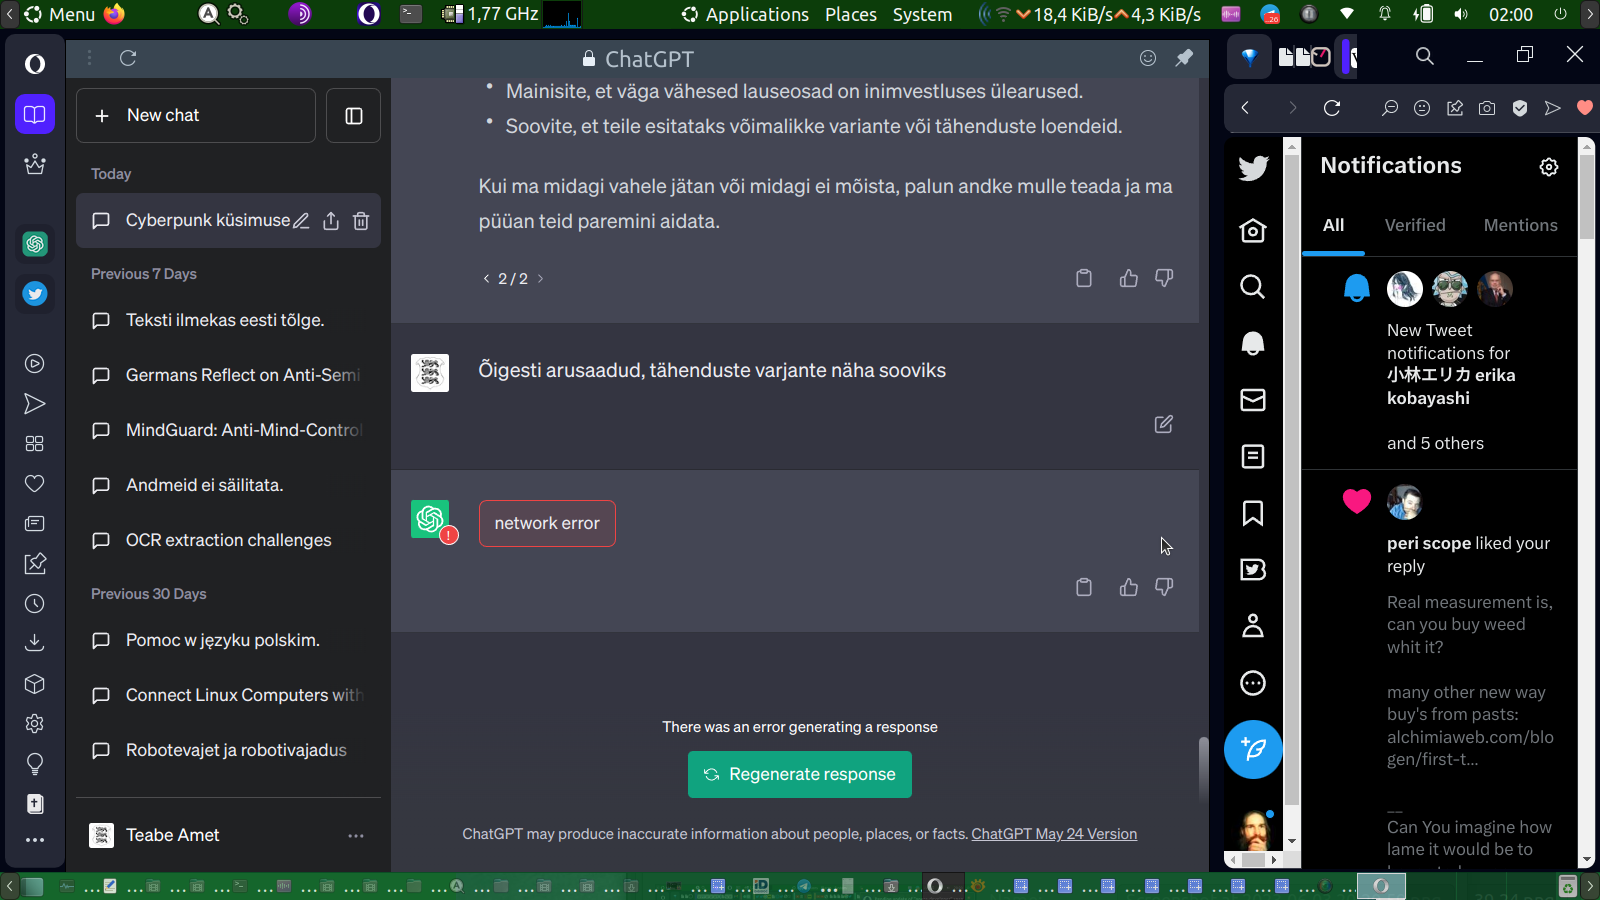This screenshot has width=1600, height=900.
Task: Show previous response version arrow
Action: click(x=487, y=279)
